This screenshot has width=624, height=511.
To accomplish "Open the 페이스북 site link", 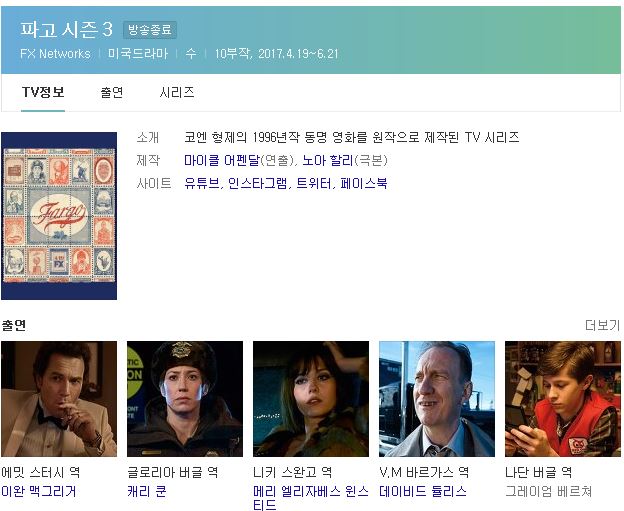I will click(364, 183).
